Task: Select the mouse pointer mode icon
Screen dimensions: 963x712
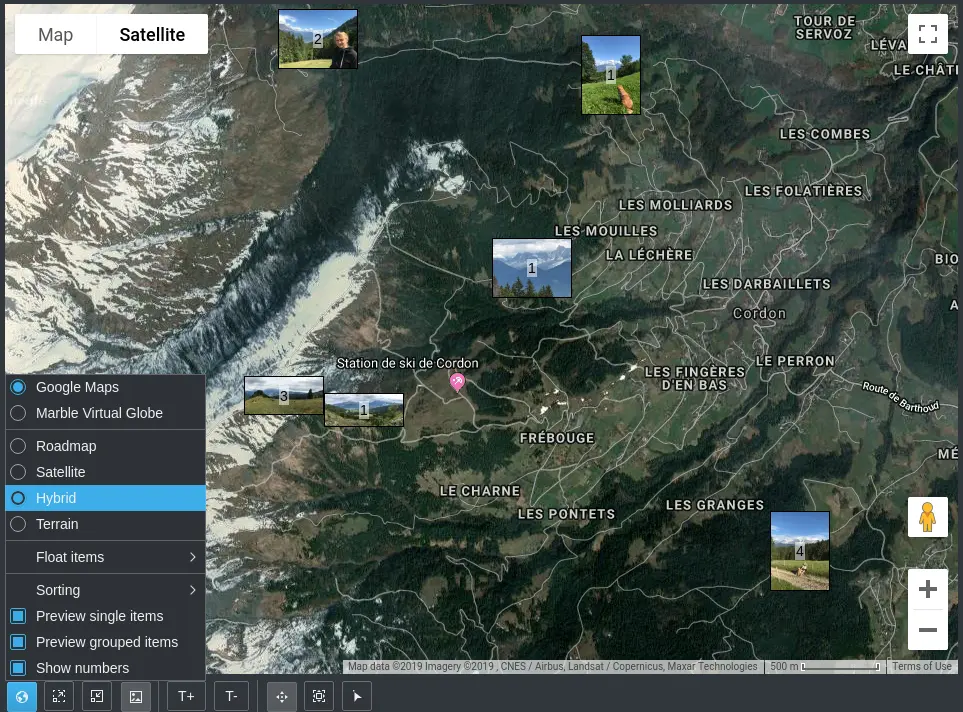Action: pyautogui.click(x=357, y=696)
